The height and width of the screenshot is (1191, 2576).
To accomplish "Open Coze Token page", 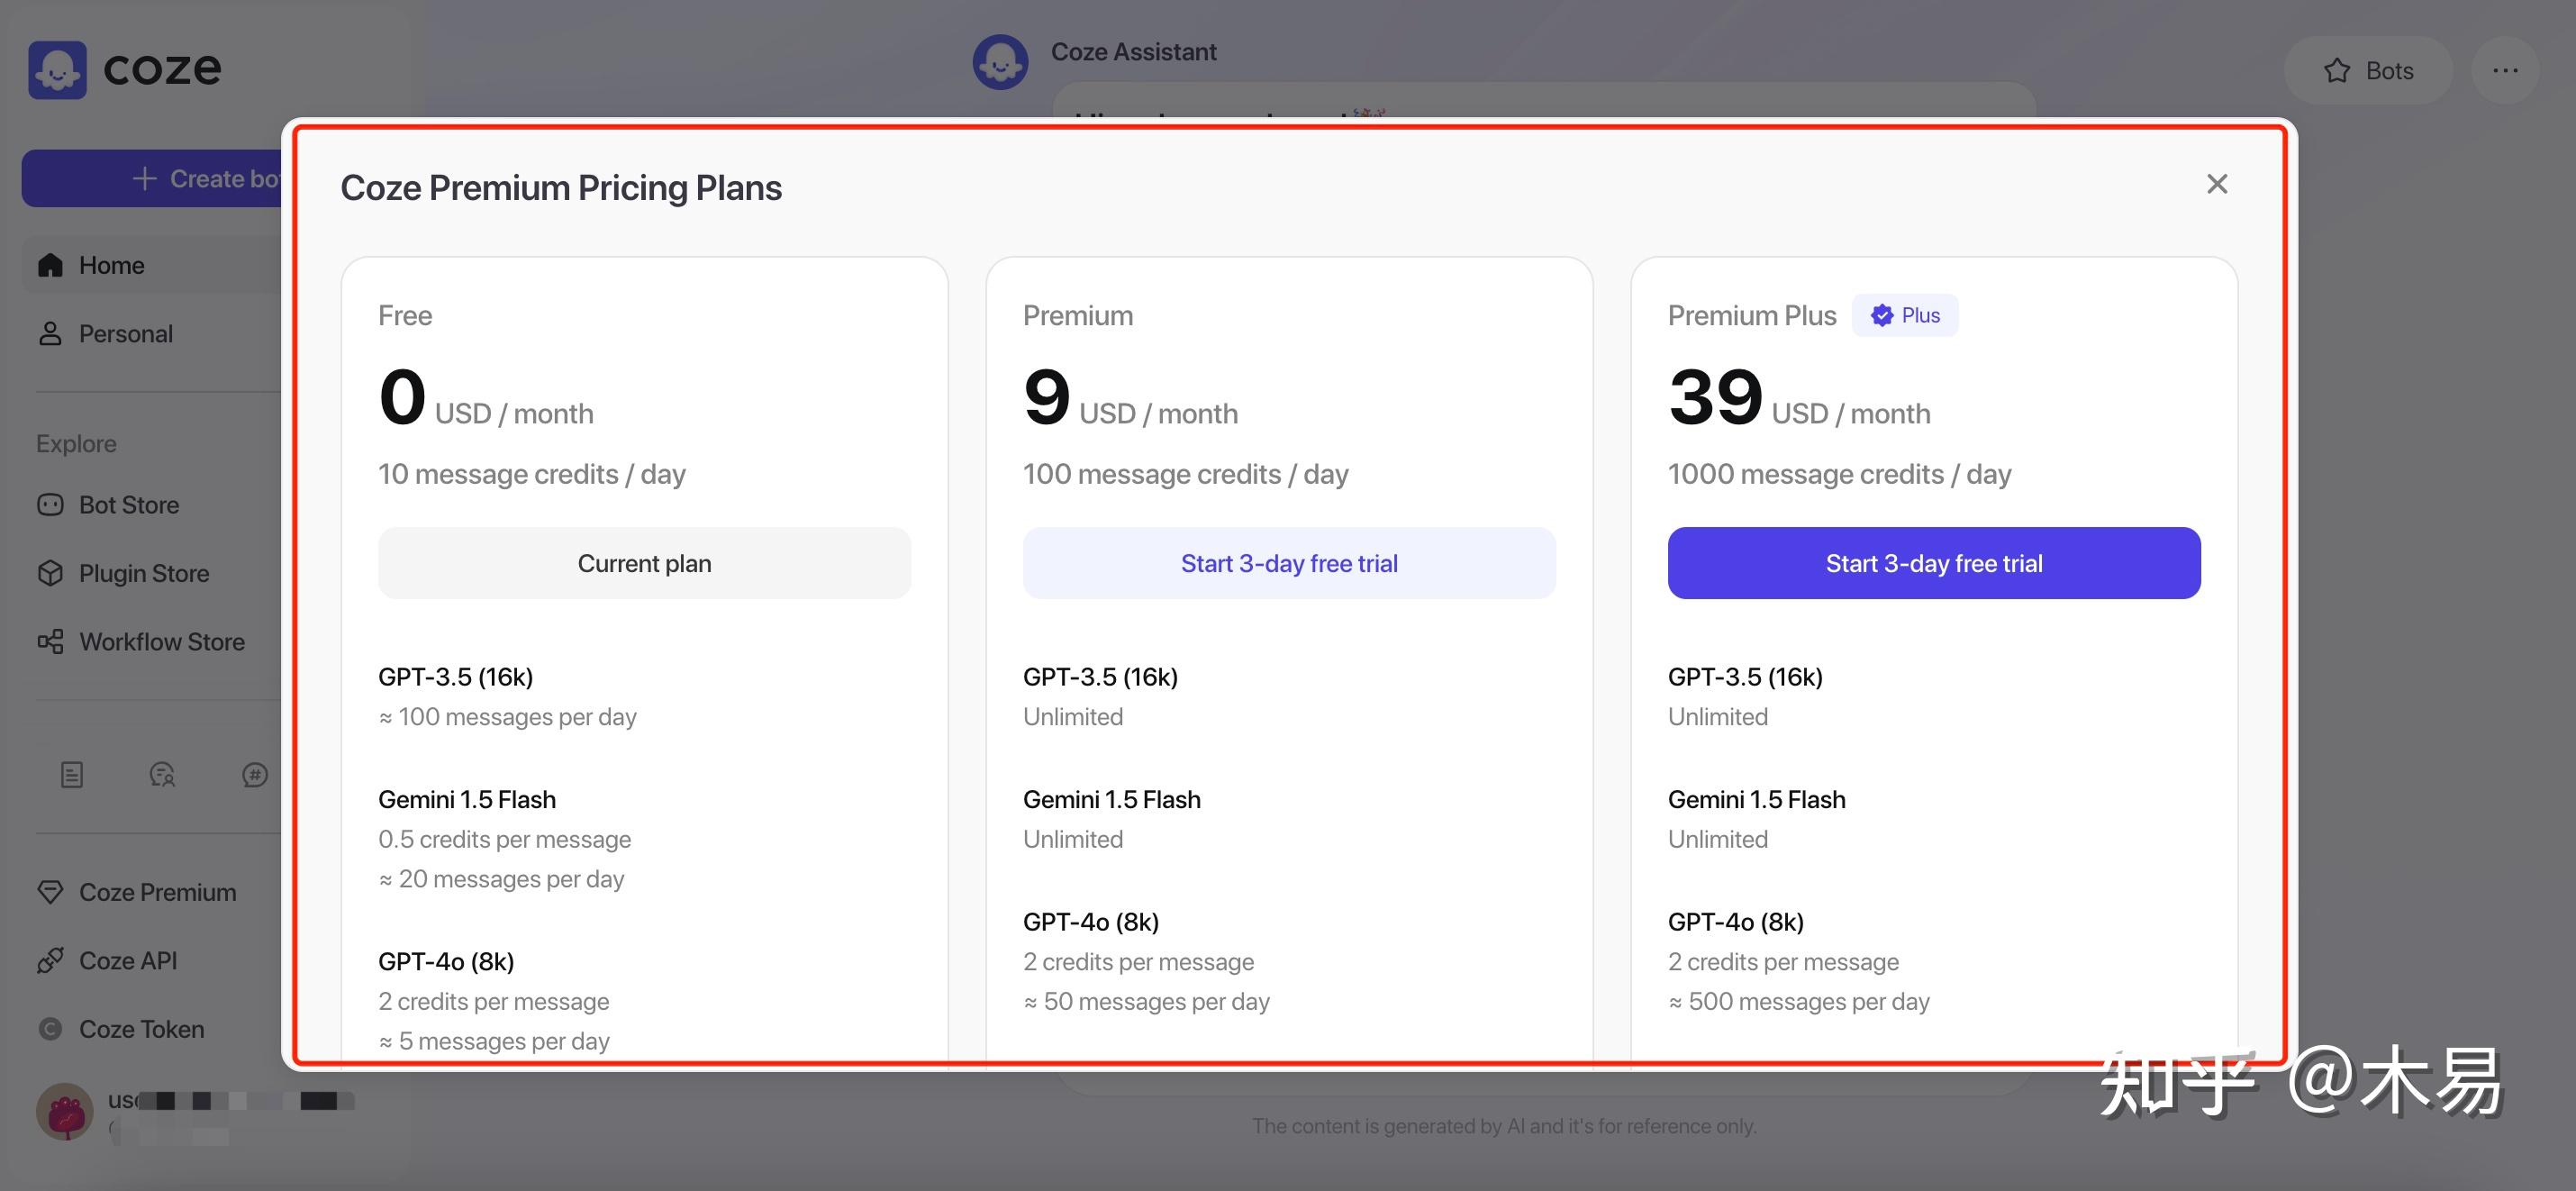I will tap(141, 1029).
